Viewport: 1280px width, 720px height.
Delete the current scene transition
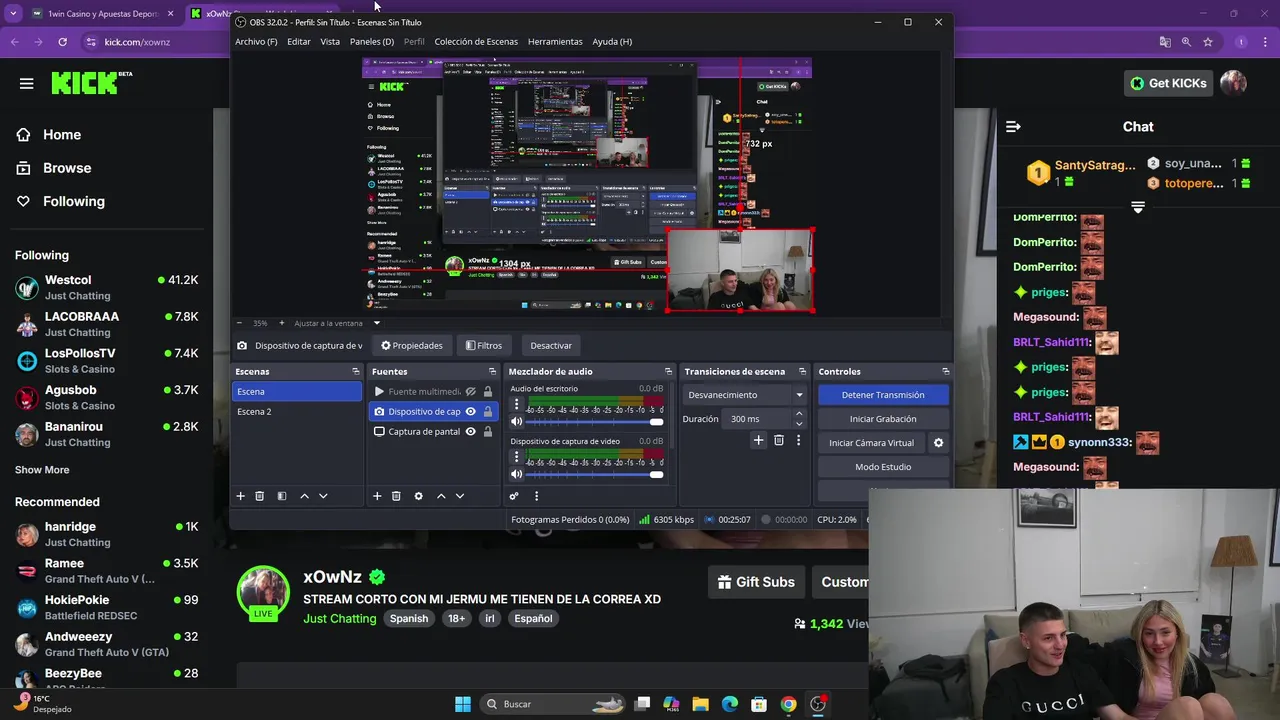[779, 440]
